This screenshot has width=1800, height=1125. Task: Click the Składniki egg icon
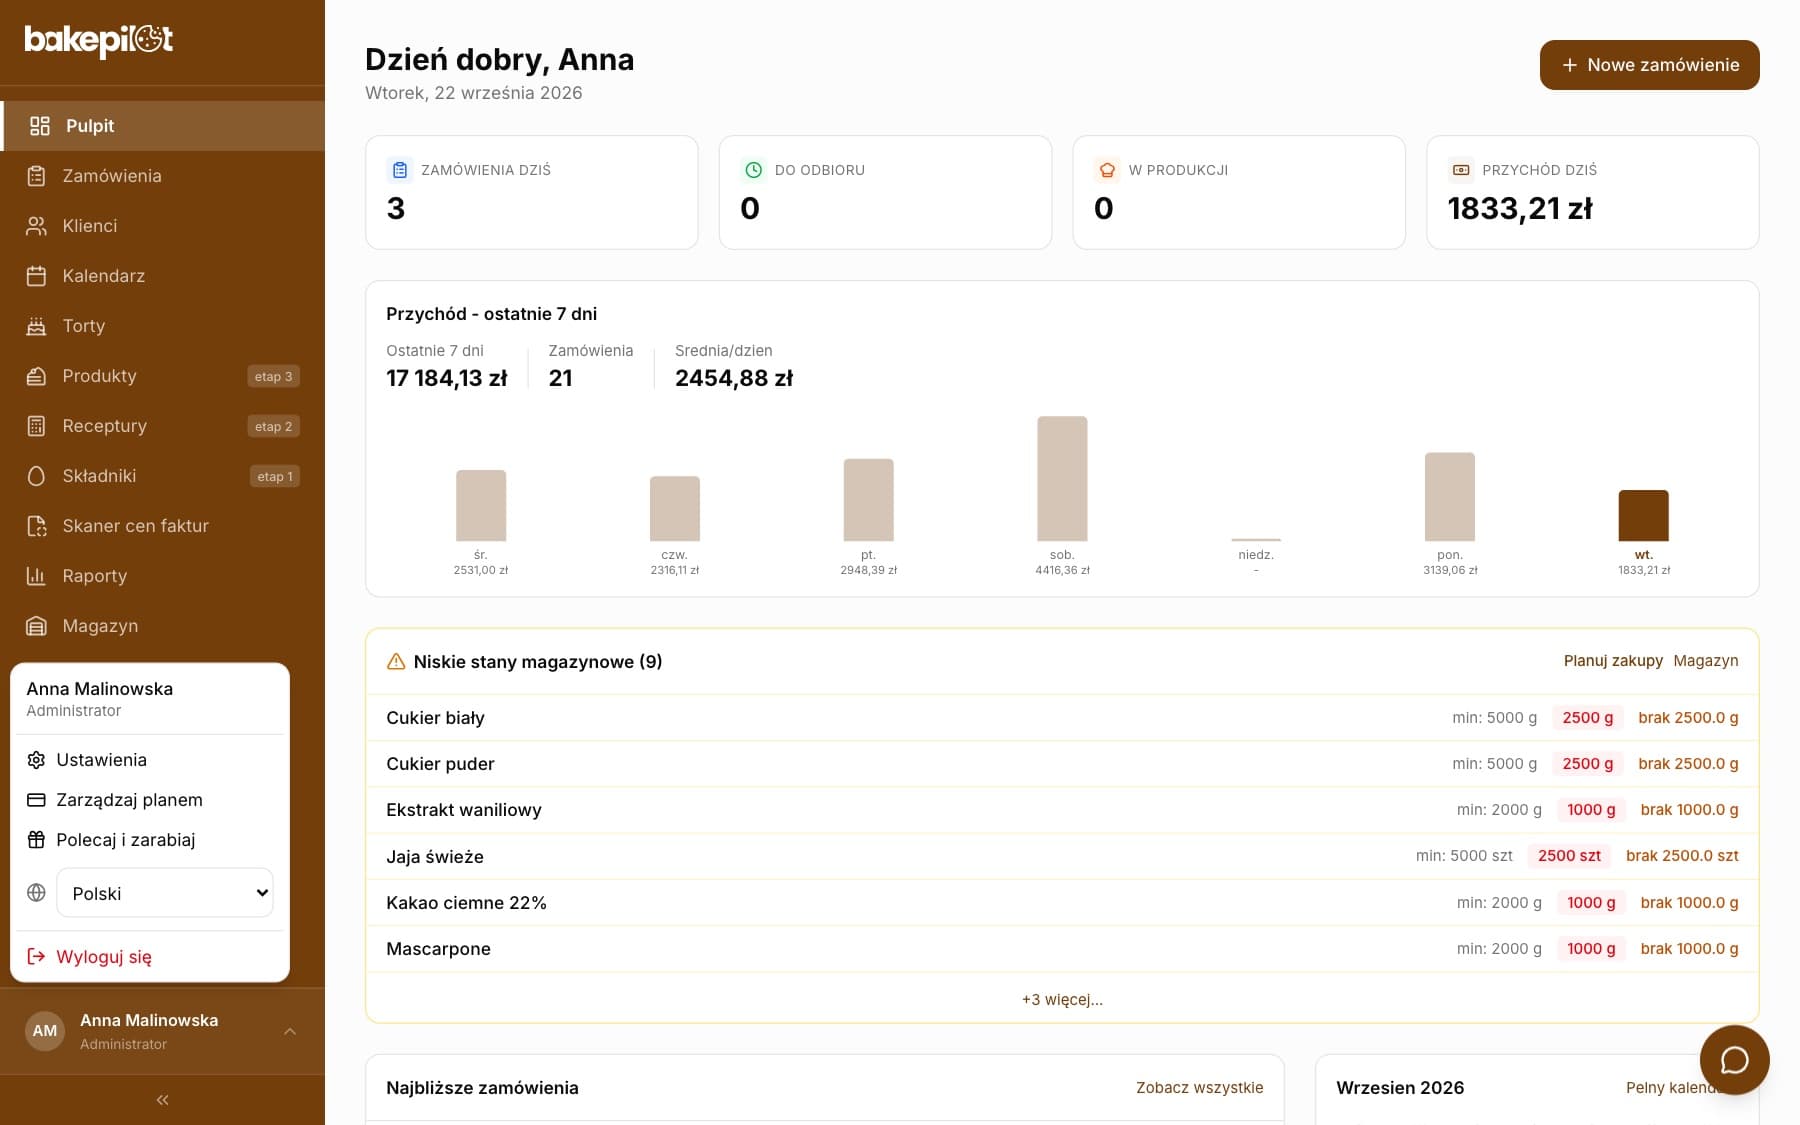[x=36, y=476]
